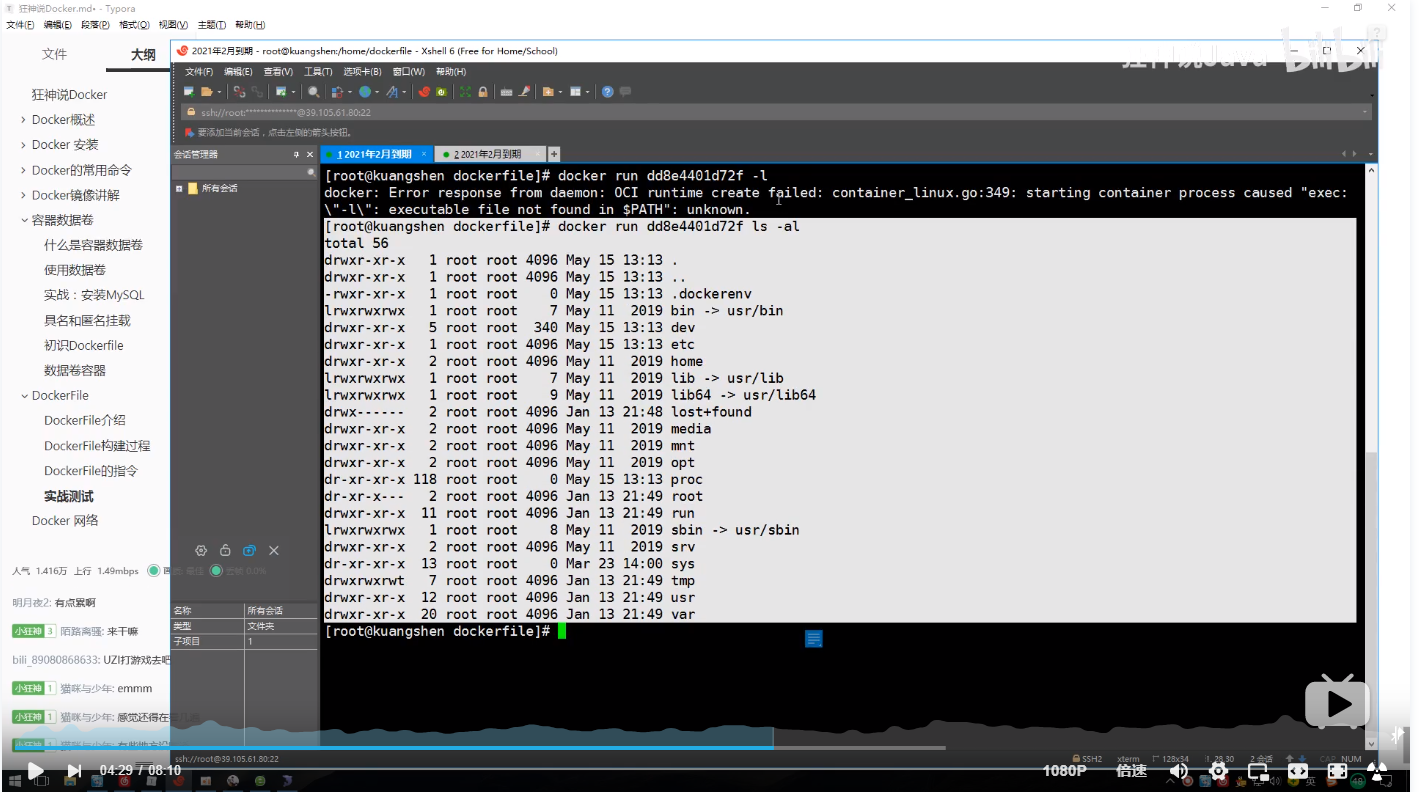Close the floating overlay with its X icon

pyautogui.click(x=274, y=550)
